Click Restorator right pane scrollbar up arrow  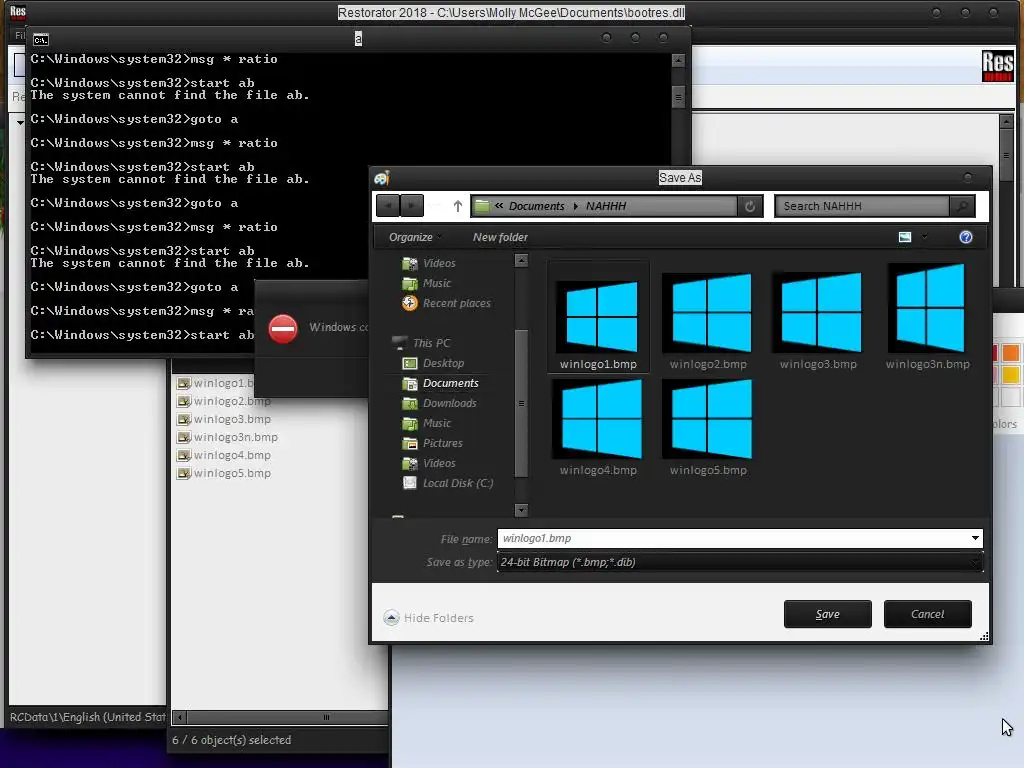coord(1006,121)
